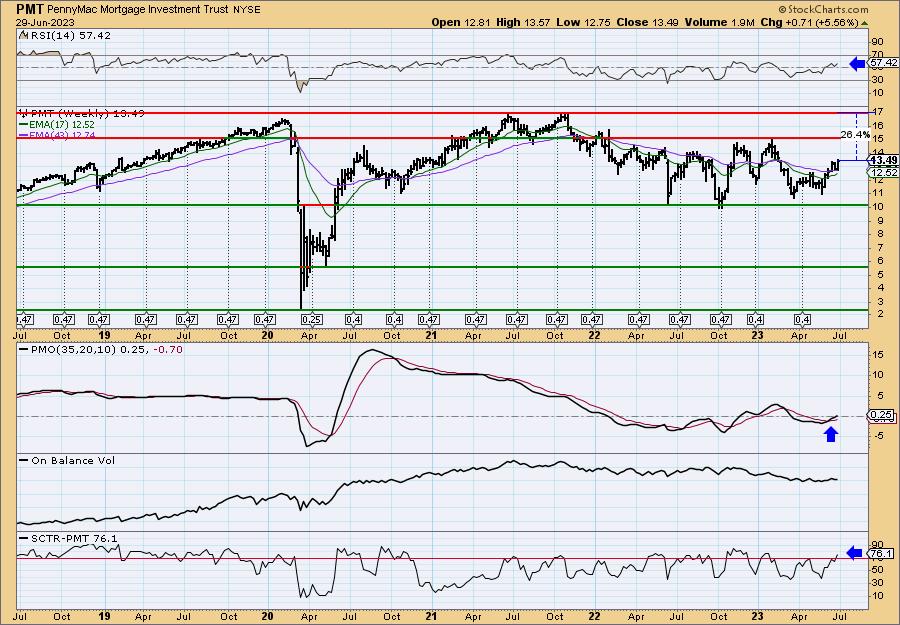Click the 0.25 dividend marker near Apr 2020
This screenshot has height=625, width=900.
[x=311, y=319]
